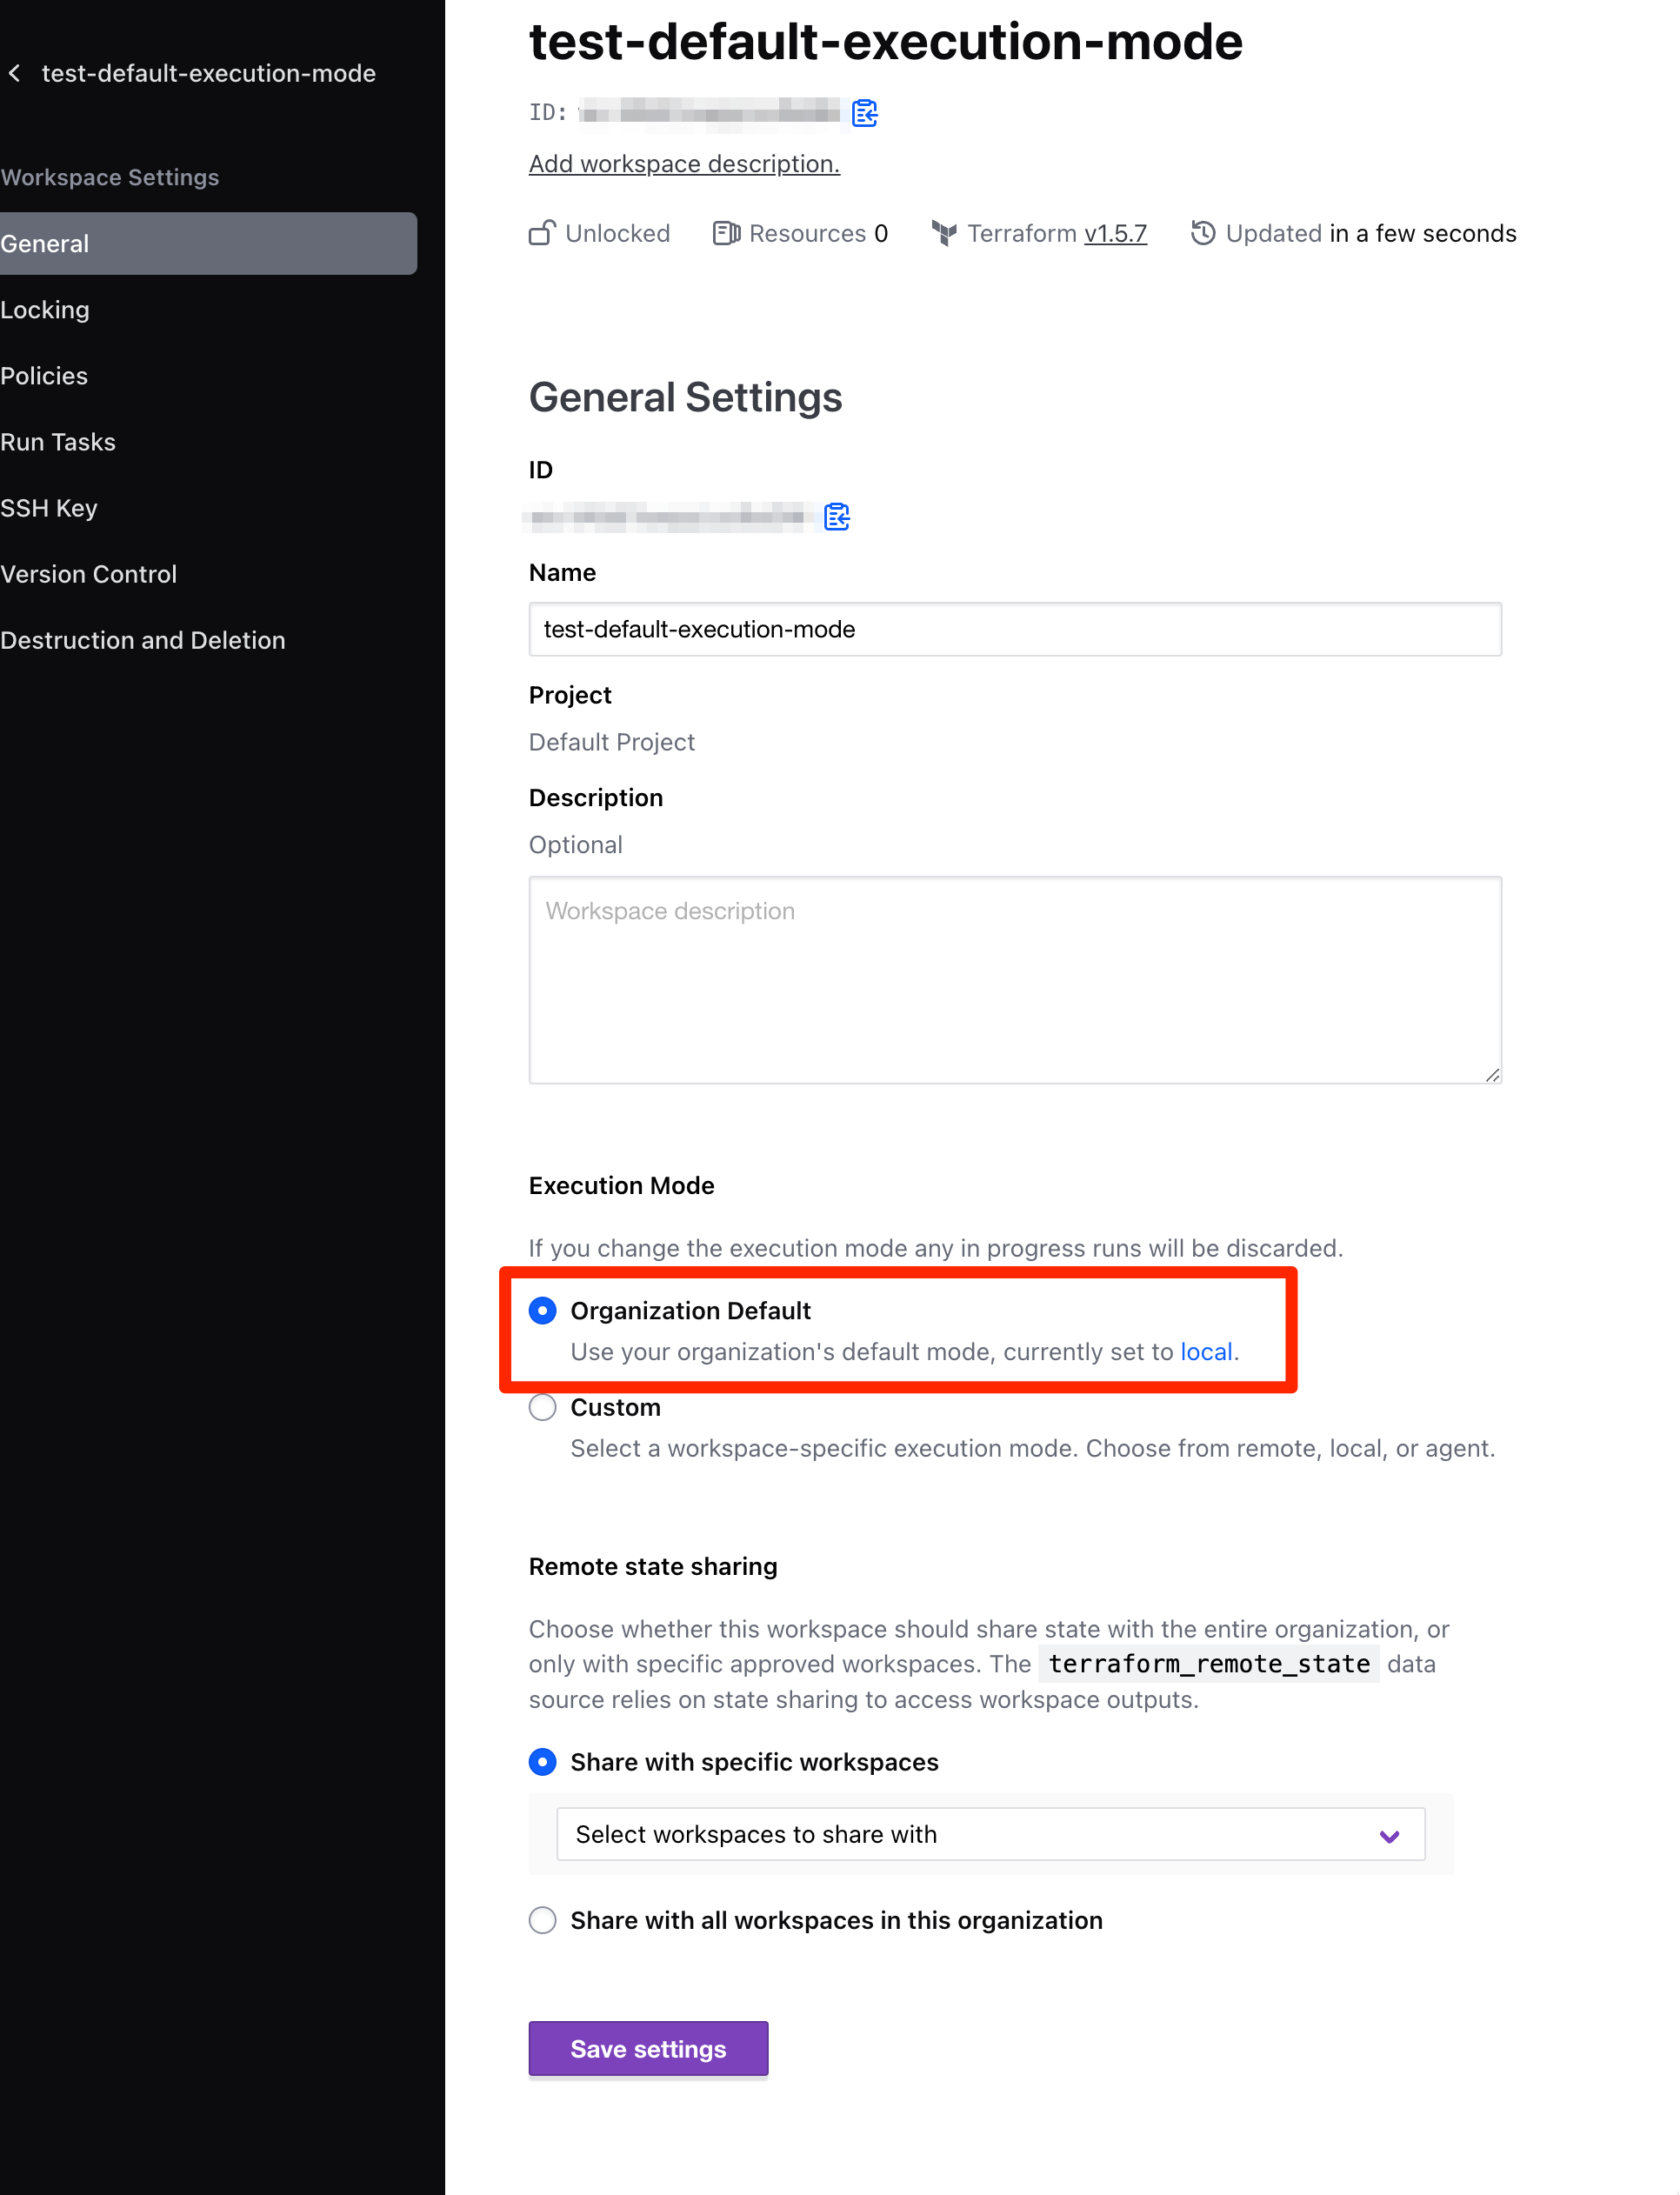Viewport: 1680px width, 2195px height.
Task: Switch to the Locking settings page
Action: tap(45, 309)
